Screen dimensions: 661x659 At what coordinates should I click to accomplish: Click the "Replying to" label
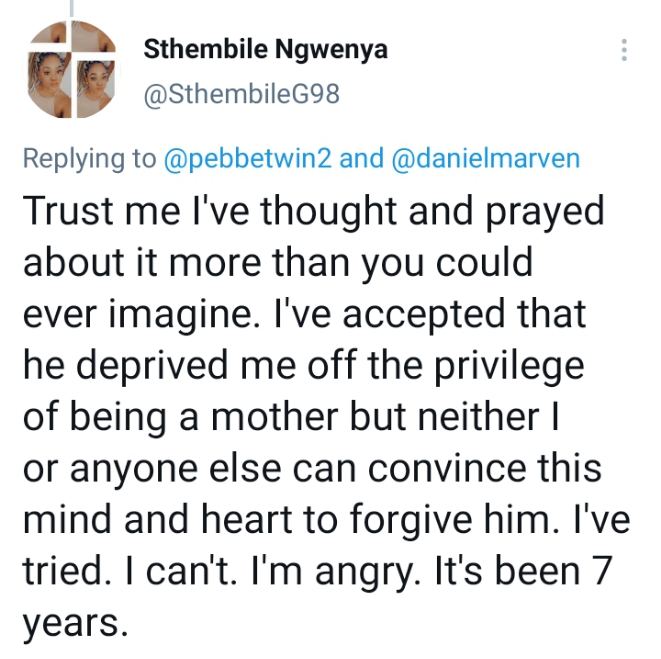89,158
